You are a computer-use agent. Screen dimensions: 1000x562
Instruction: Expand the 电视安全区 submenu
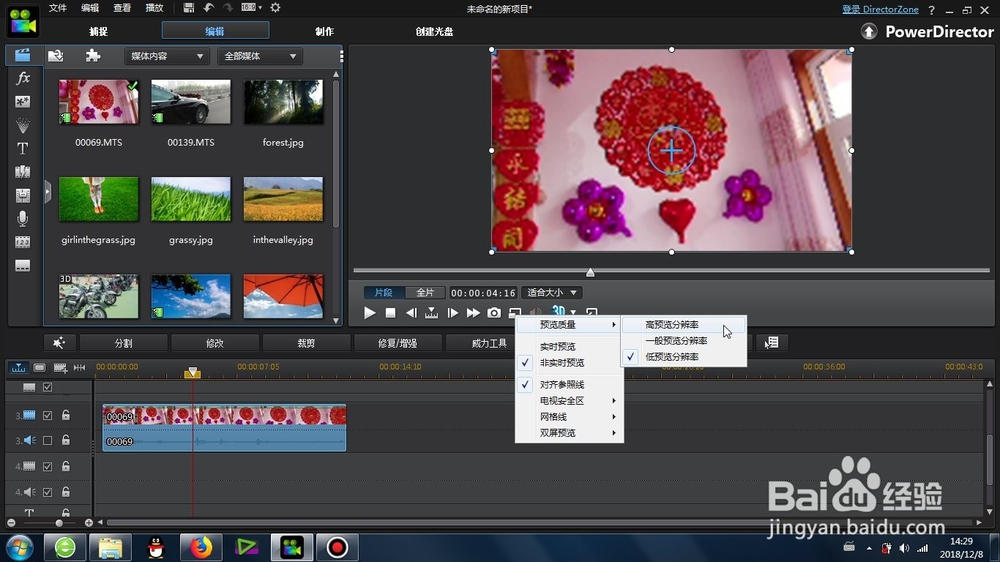click(x=570, y=401)
